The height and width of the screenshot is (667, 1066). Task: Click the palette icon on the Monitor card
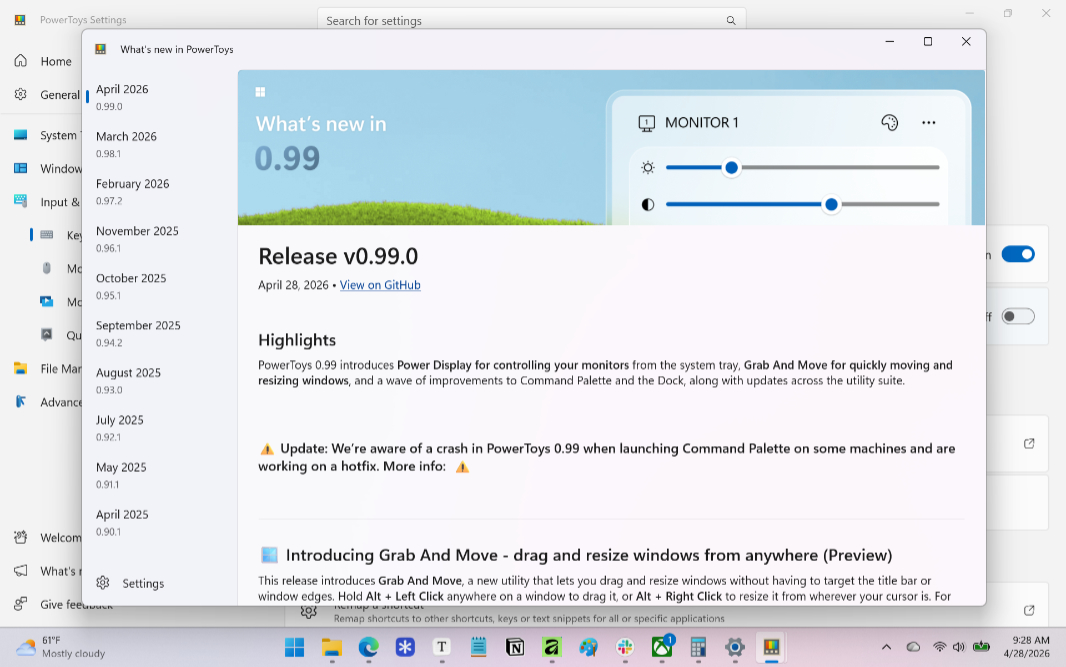tap(889, 122)
